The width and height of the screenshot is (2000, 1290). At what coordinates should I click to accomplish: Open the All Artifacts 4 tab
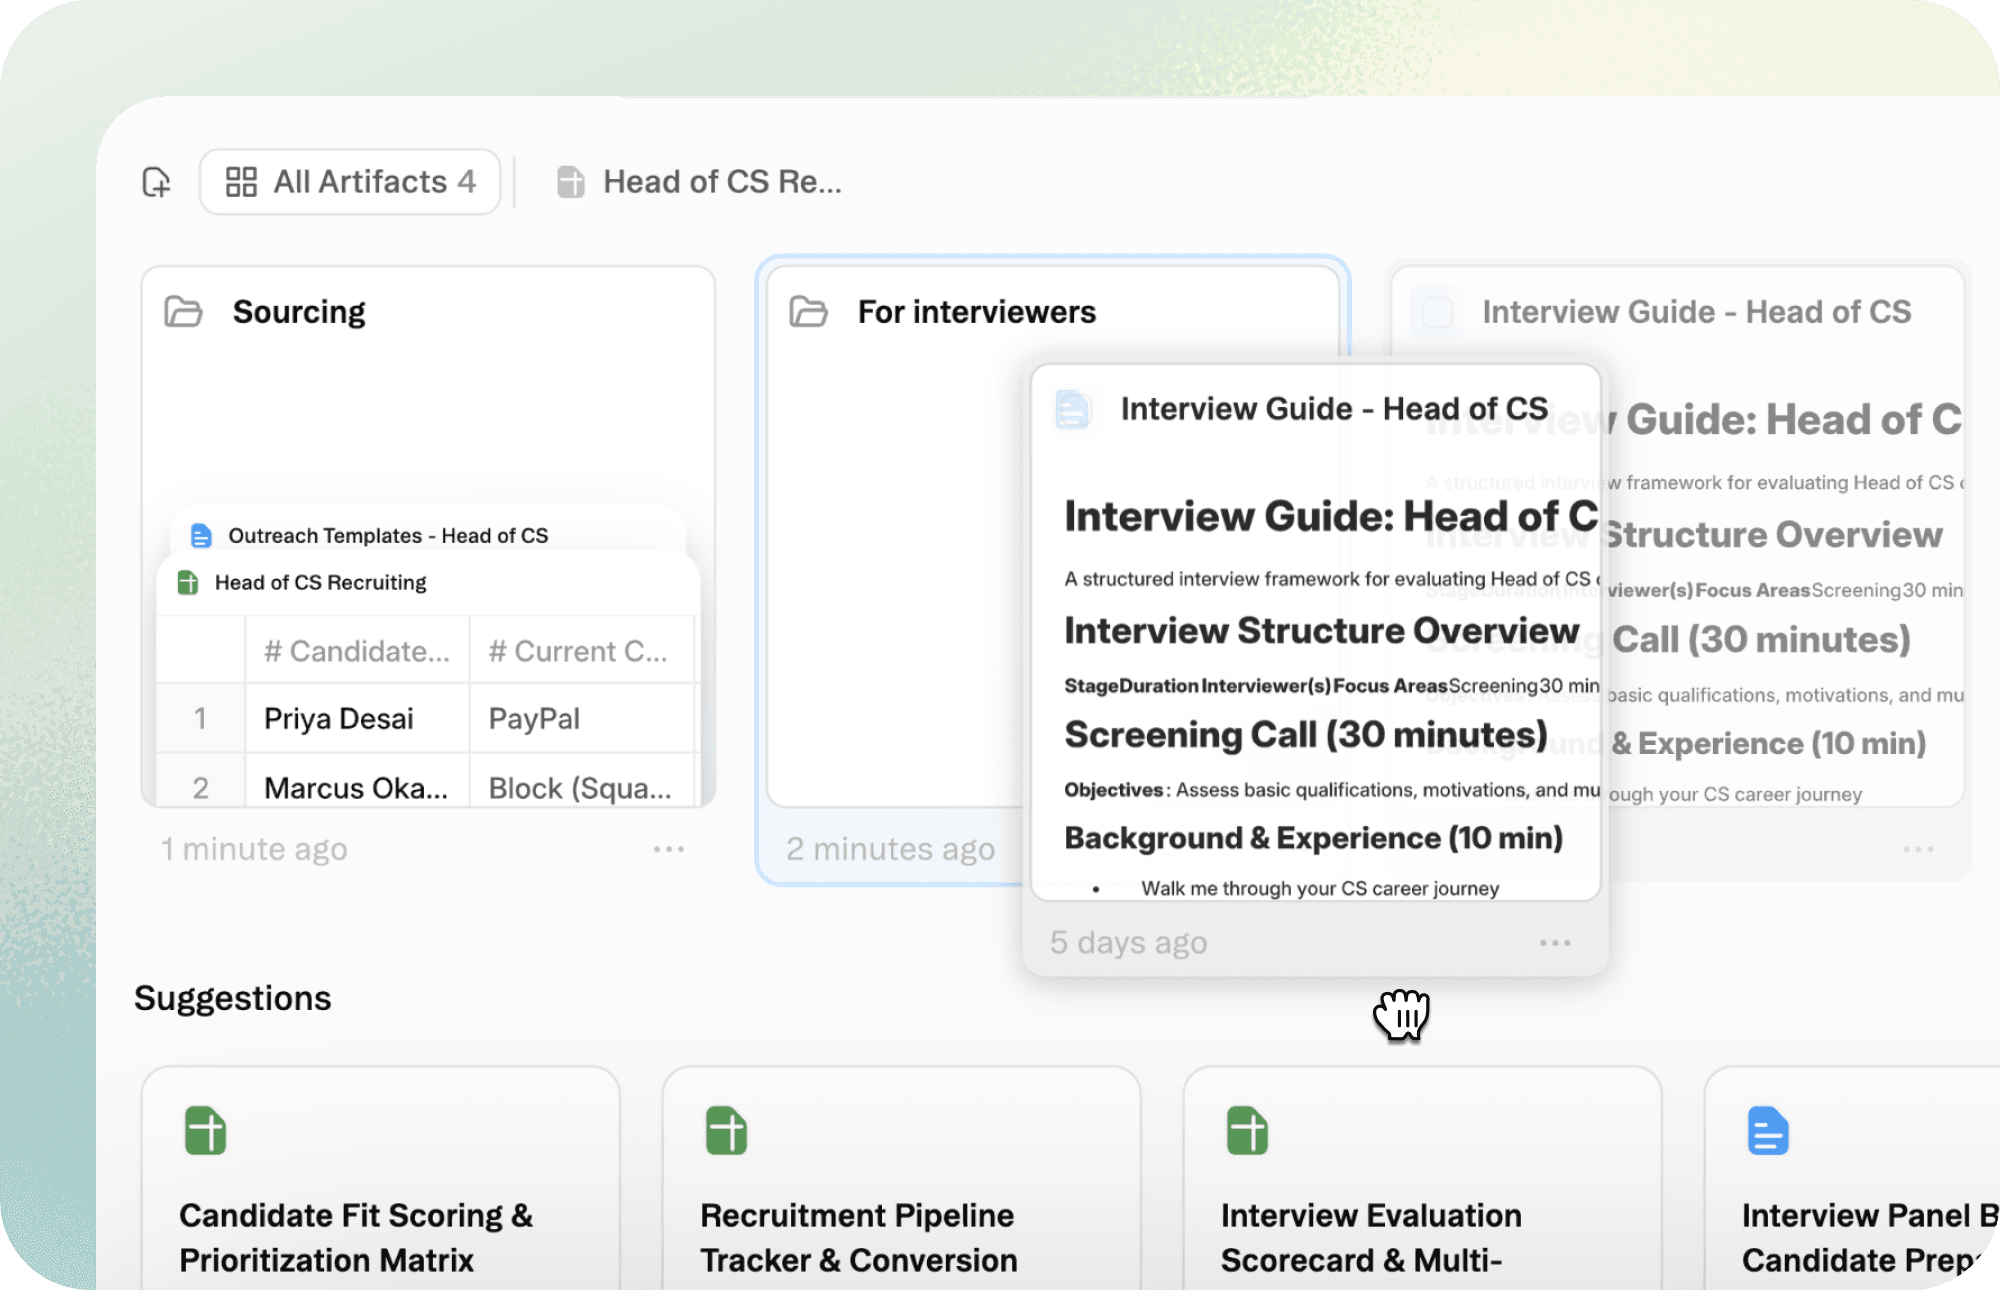point(350,182)
